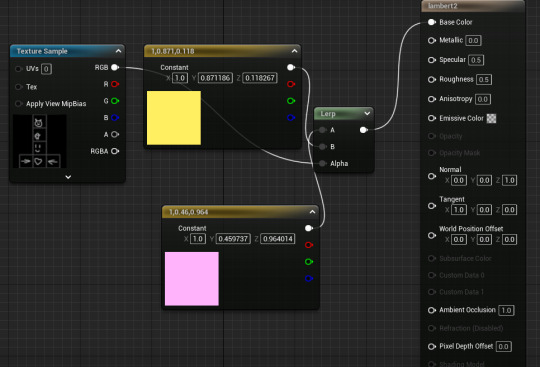Screen dimensions: 540x367
Task: Click the Emissive Color input pin
Action: click(x=432, y=118)
